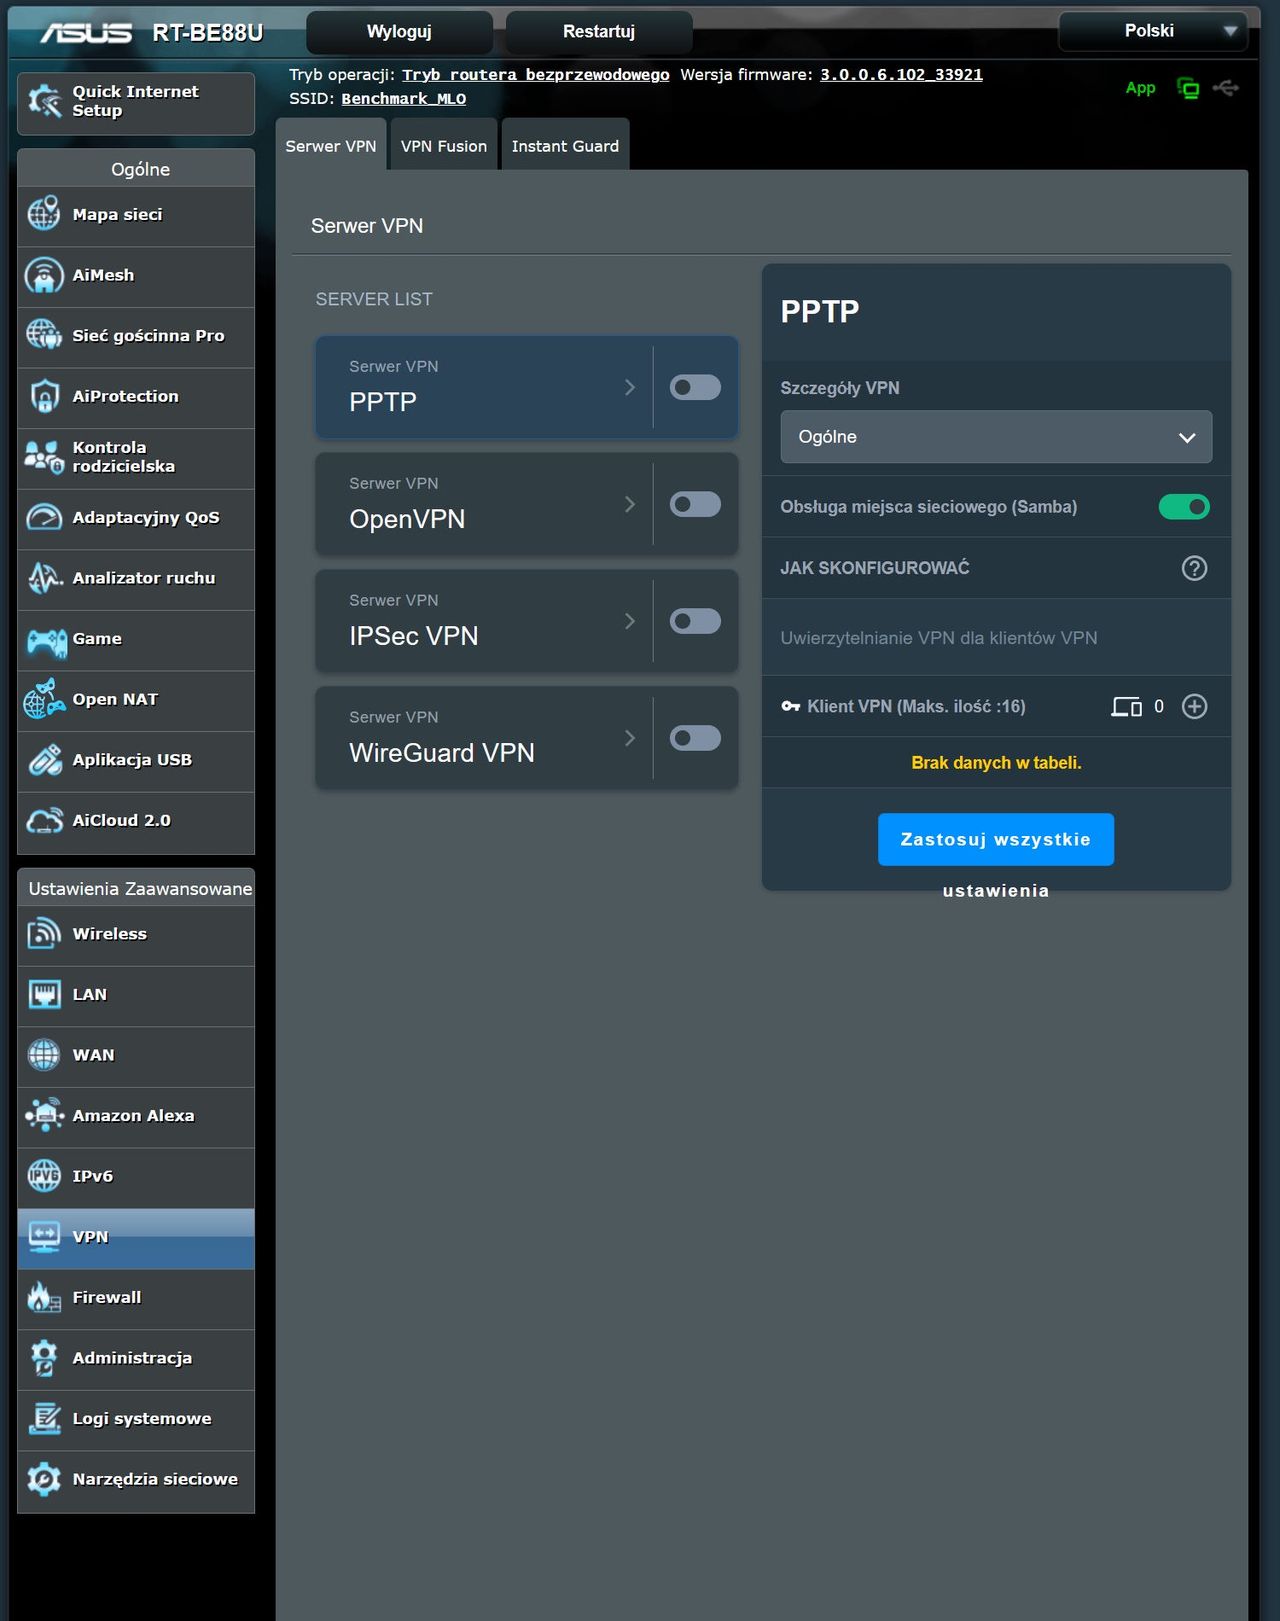Screen dimensions: 1280x1621
Task: Expand PPTP server details chevron
Action: (x=630, y=387)
